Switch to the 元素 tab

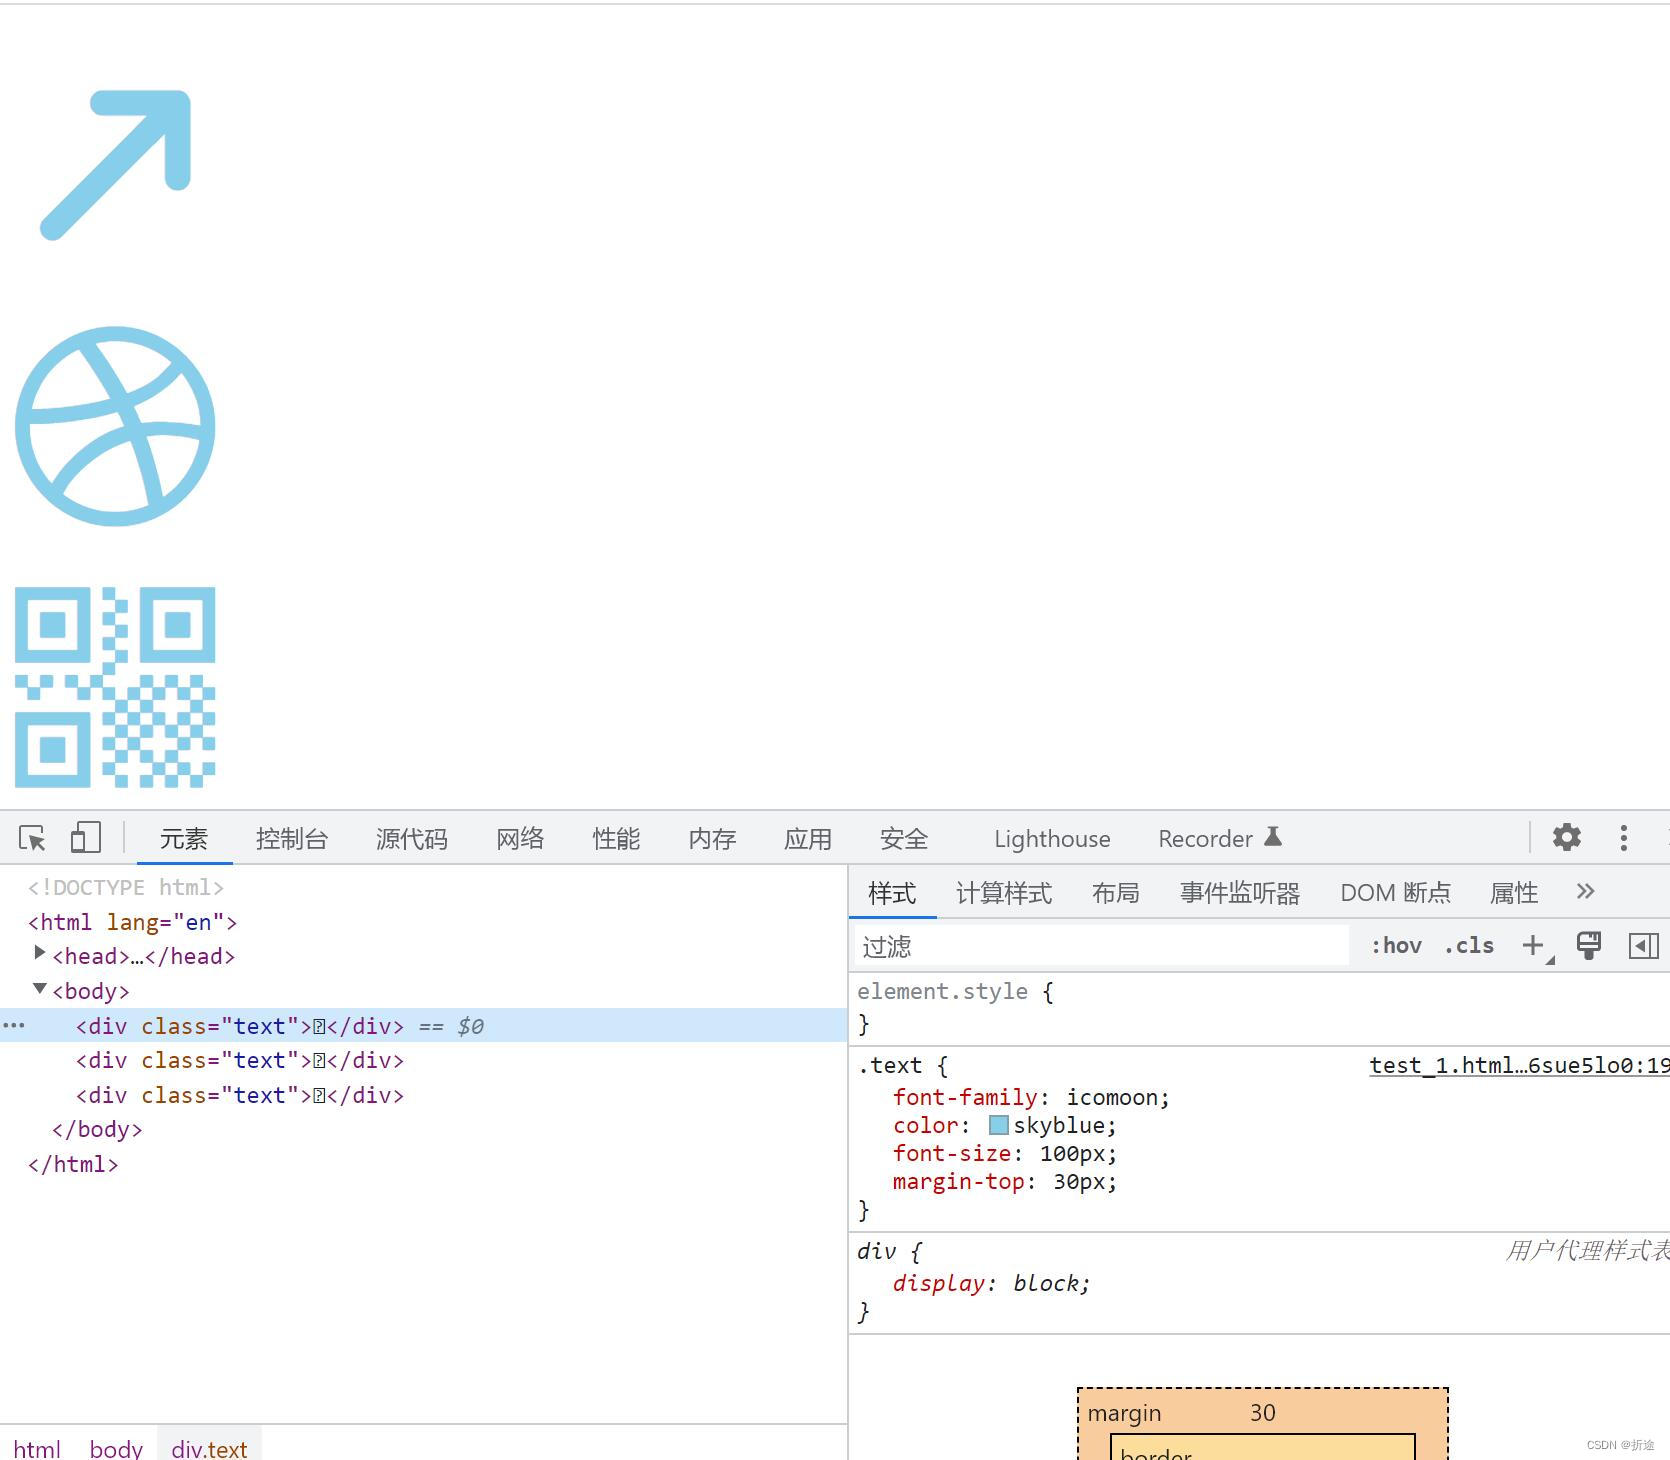184,839
